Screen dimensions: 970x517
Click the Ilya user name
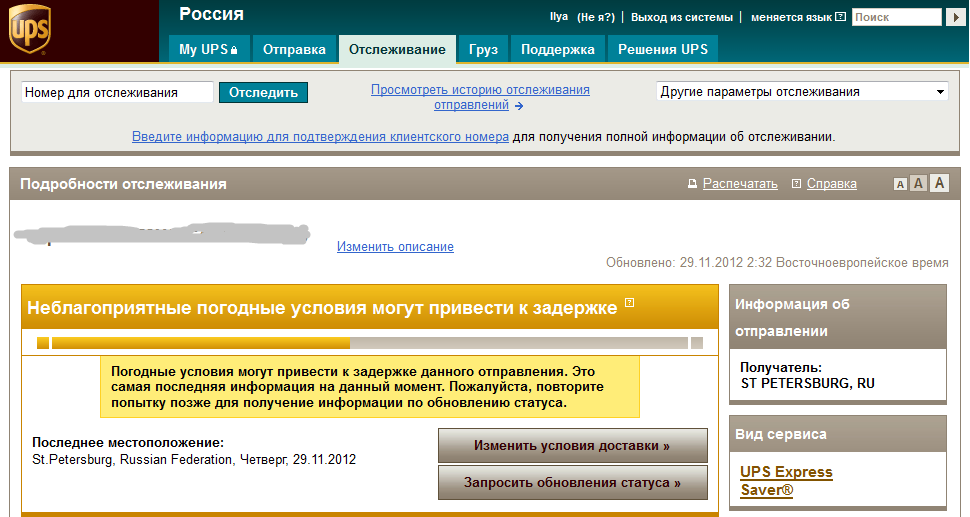(x=559, y=17)
